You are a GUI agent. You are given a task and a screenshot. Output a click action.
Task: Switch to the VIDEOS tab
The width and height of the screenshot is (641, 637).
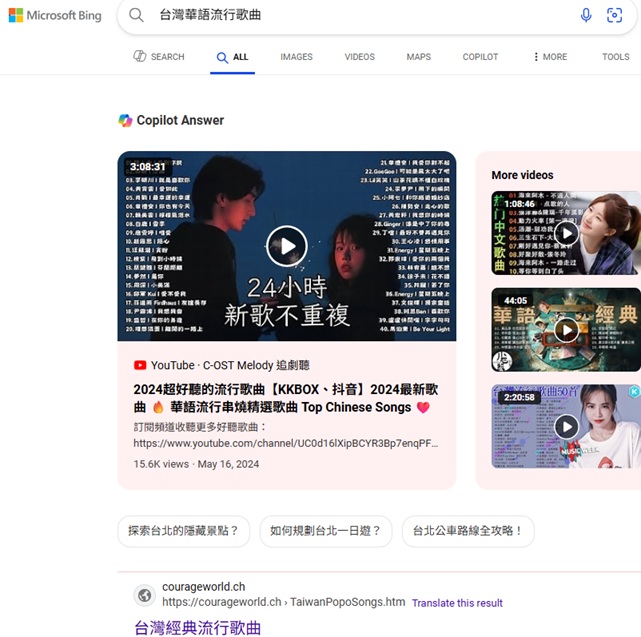360,57
